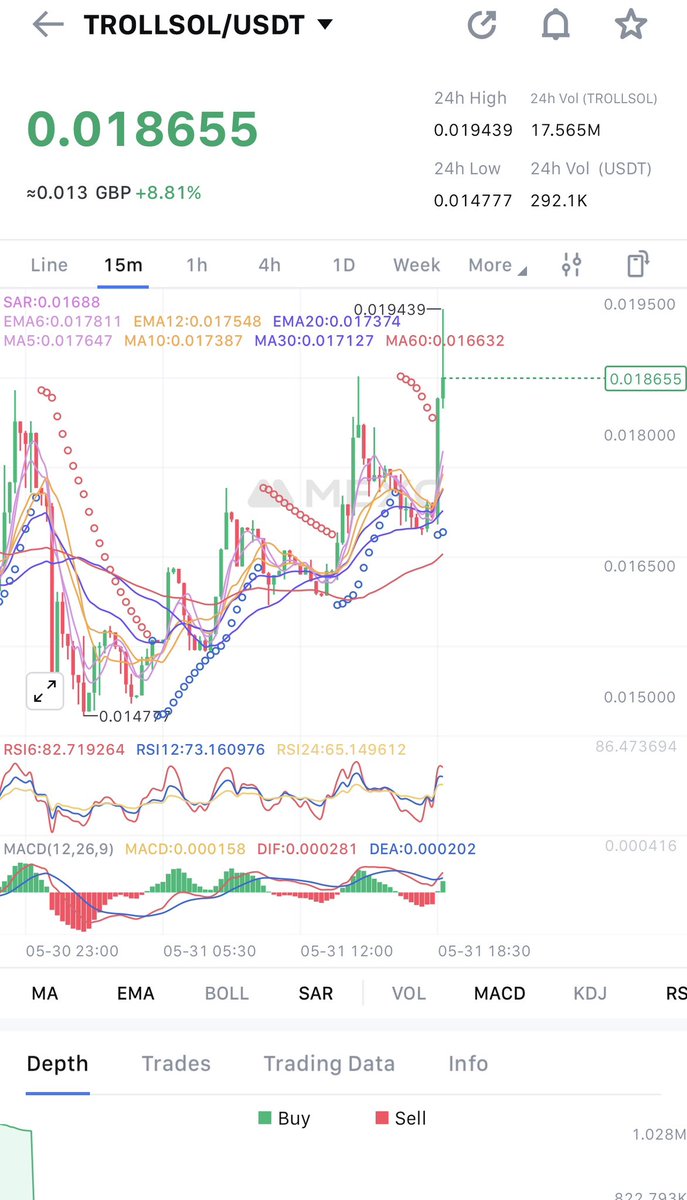This screenshot has width=687, height=1200.
Task: Expand chart to fullscreen with arrows icon
Action: [x=45, y=691]
